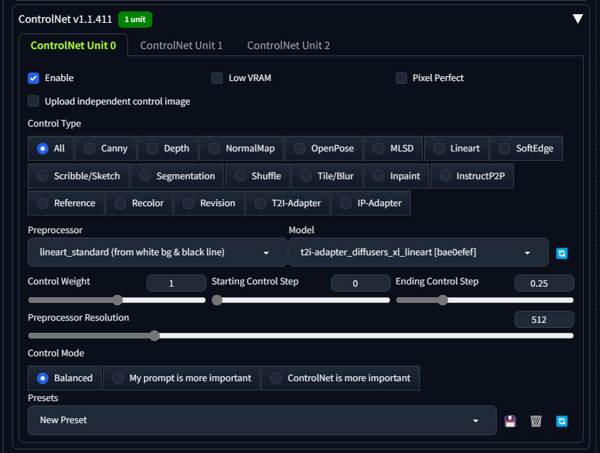Adjust Starting Control Step slider
600x453 pixels.
click(301, 300)
